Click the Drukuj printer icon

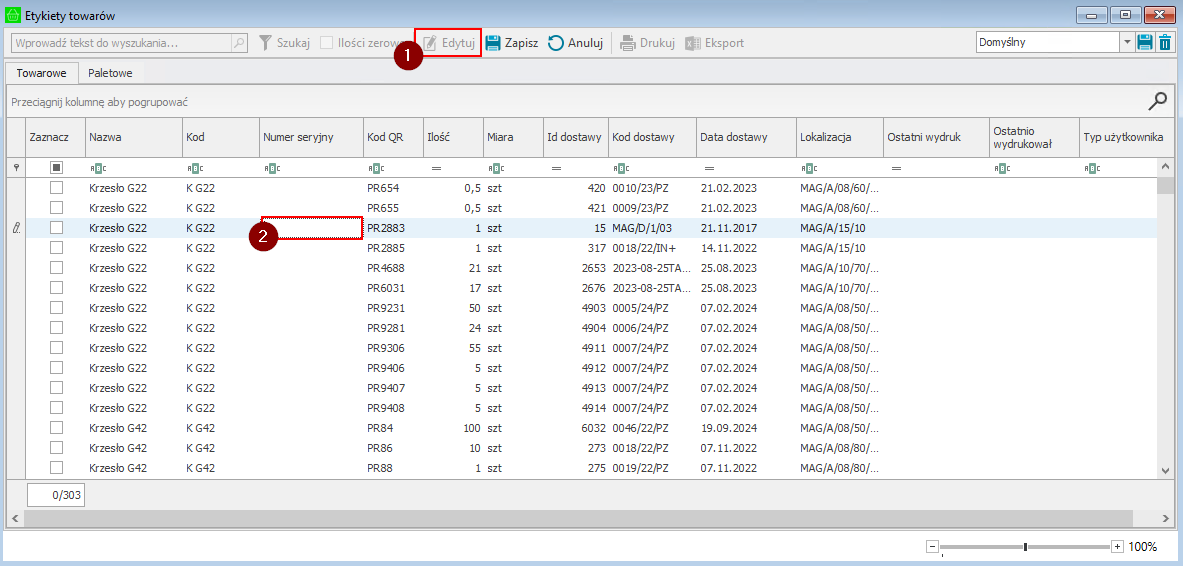(627, 43)
